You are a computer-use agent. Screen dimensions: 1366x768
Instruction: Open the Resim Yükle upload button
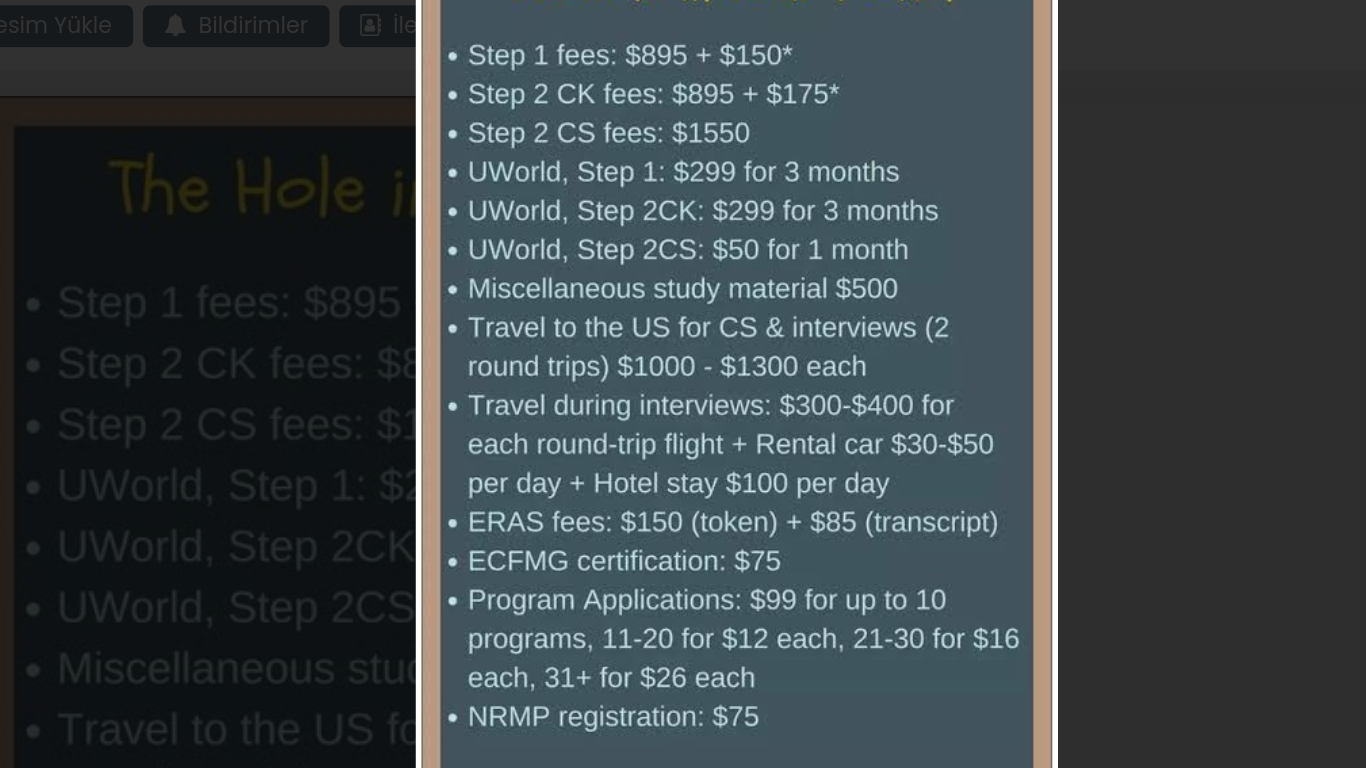[66, 26]
